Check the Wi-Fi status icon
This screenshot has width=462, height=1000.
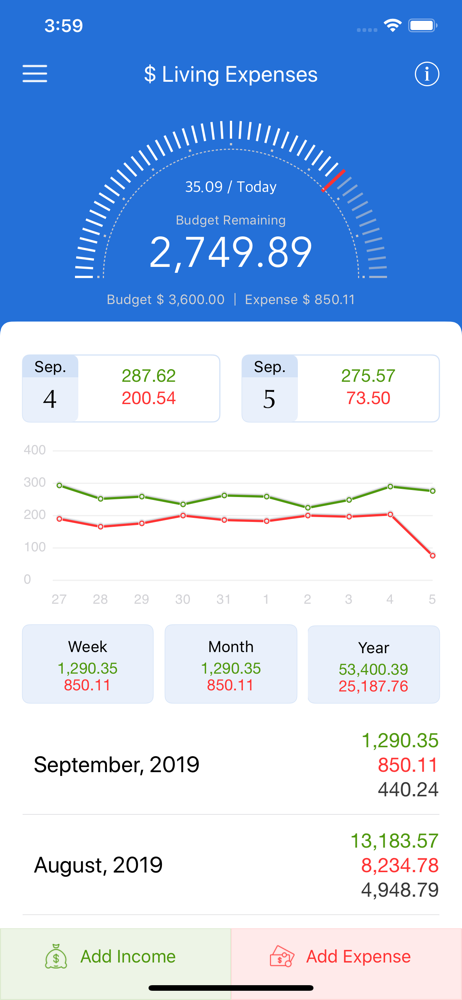click(x=391, y=26)
